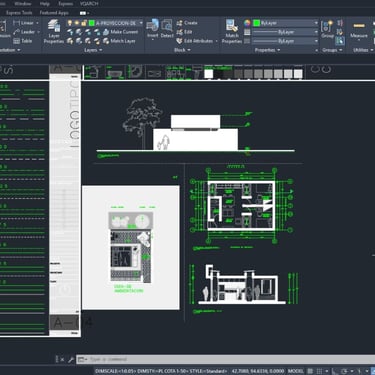Click the Detect block tool
Viewport: 375px width, 375px height.
pyautogui.click(x=167, y=29)
